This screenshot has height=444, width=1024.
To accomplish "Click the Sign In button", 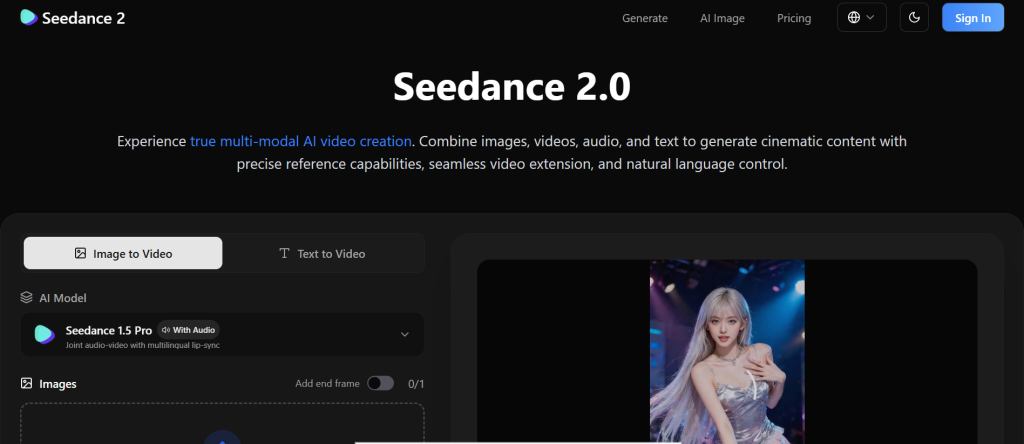I will 972,18.
